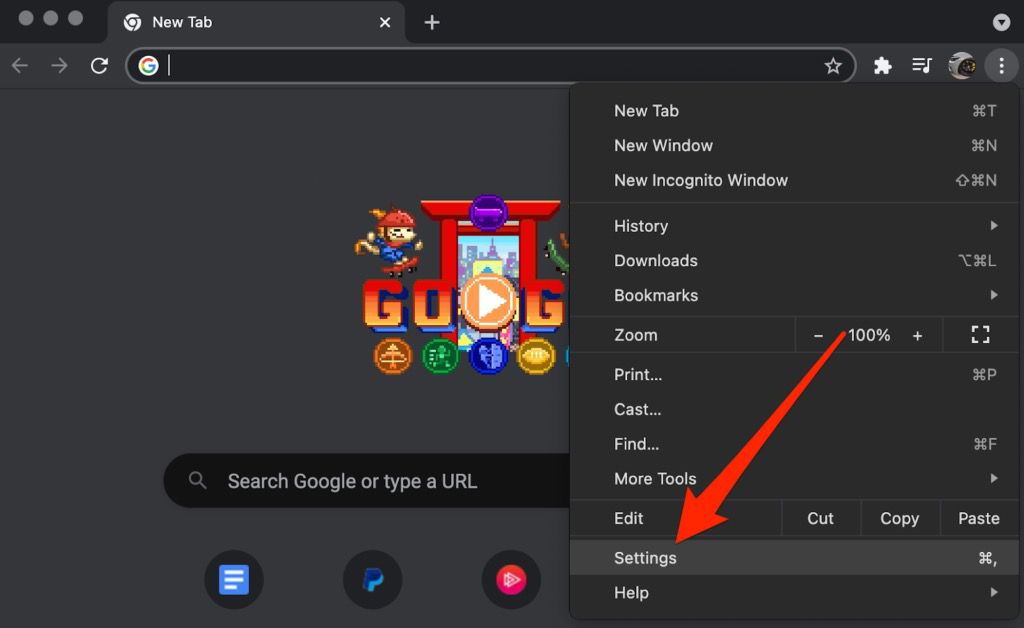
Task: Click the Search Google or type a URL box
Action: point(366,480)
